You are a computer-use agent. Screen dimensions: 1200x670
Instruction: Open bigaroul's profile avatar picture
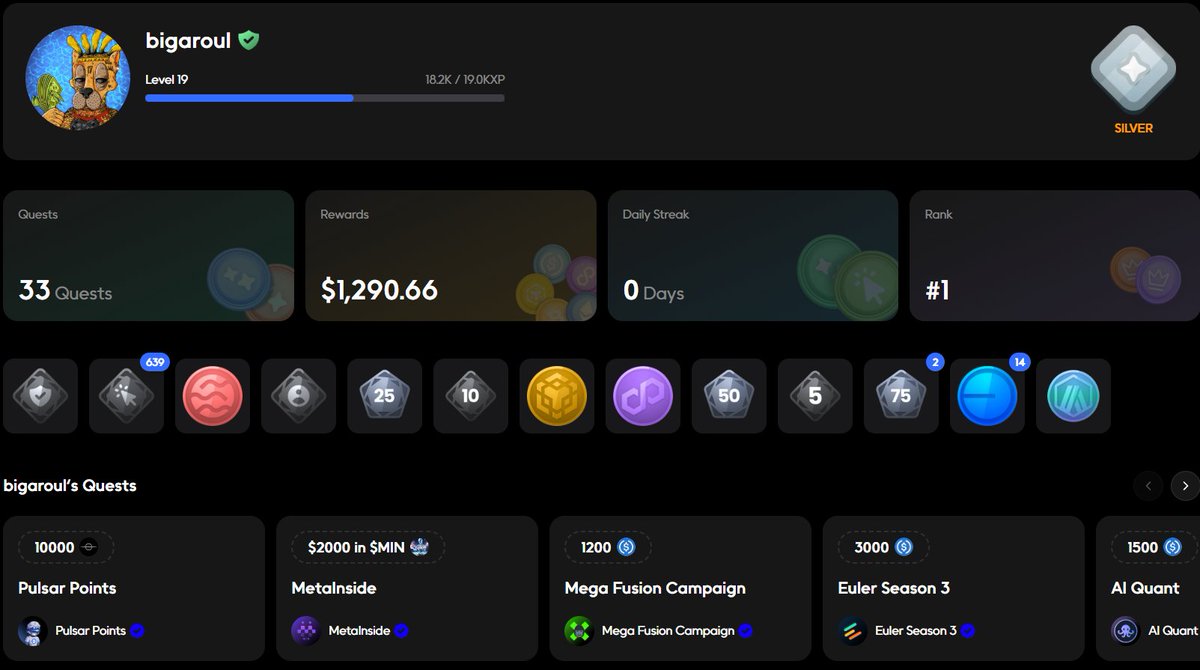[78, 78]
